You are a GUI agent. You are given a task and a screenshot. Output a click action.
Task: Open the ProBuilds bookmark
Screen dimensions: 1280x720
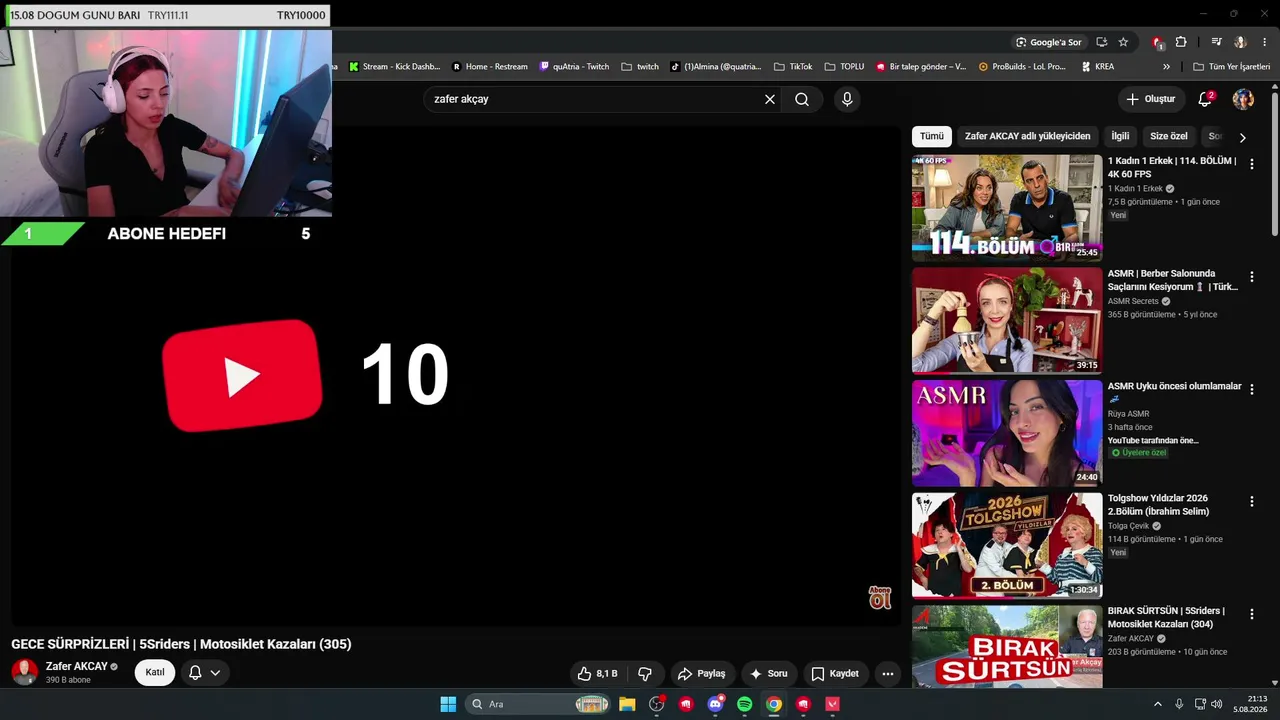click(1022, 67)
